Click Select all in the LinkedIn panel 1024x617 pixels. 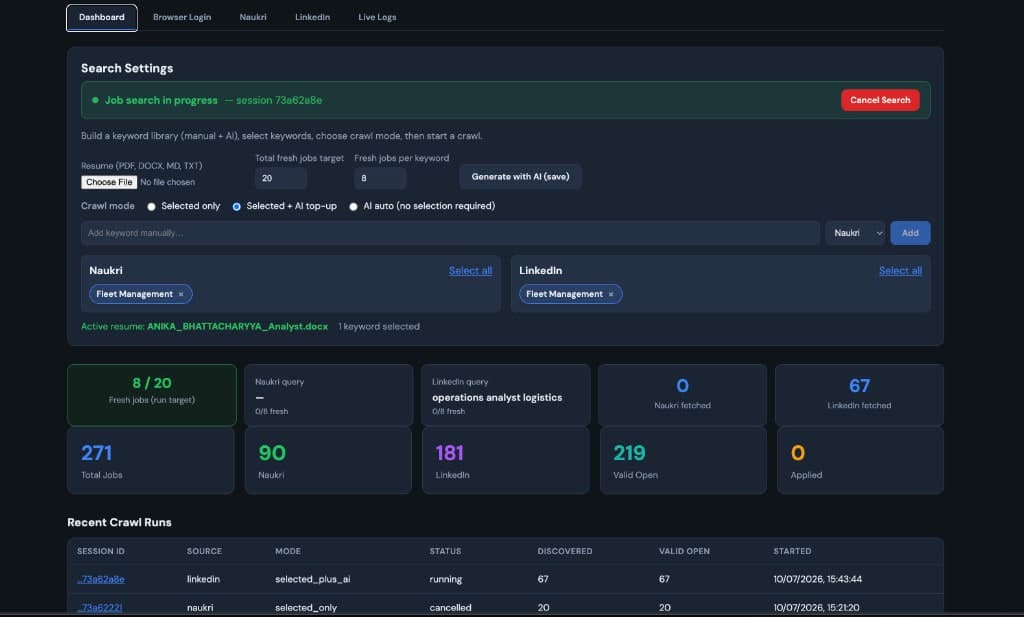click(x=900, y=270)
